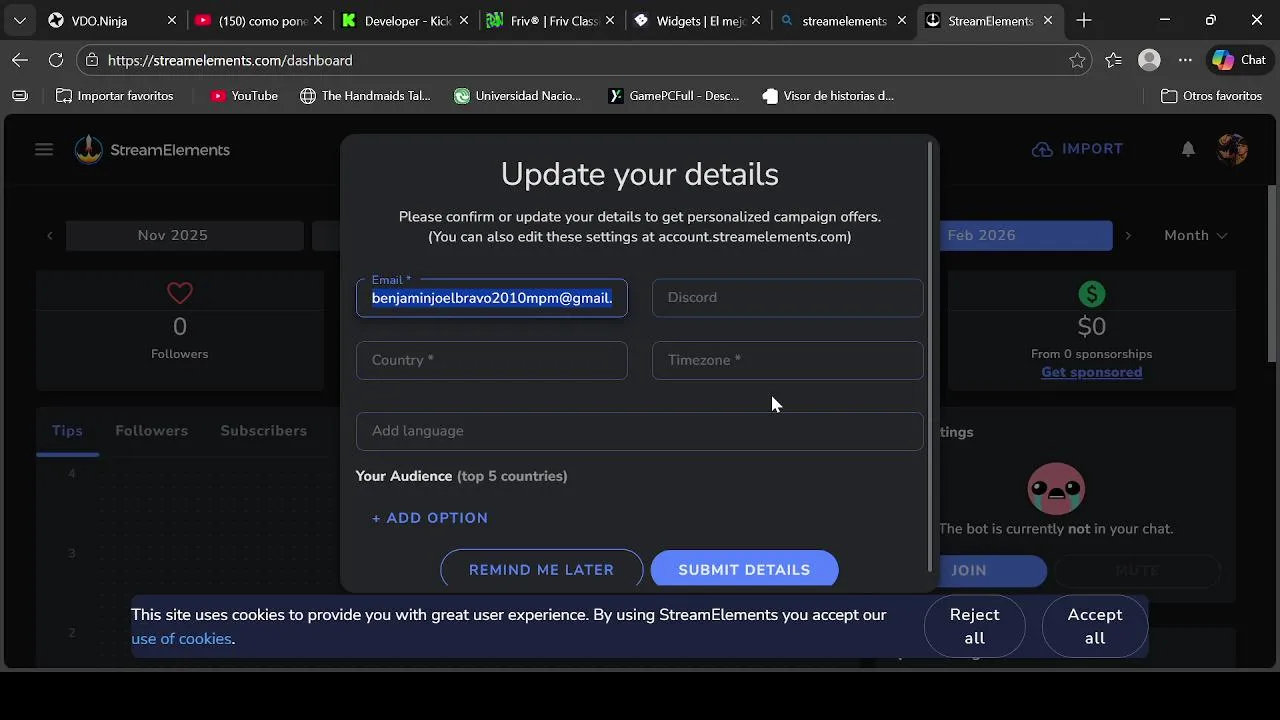Viewport: 1280px width, 720px height.
Task: Click the page's vertical scrollbar
Action: (1272, 275)
